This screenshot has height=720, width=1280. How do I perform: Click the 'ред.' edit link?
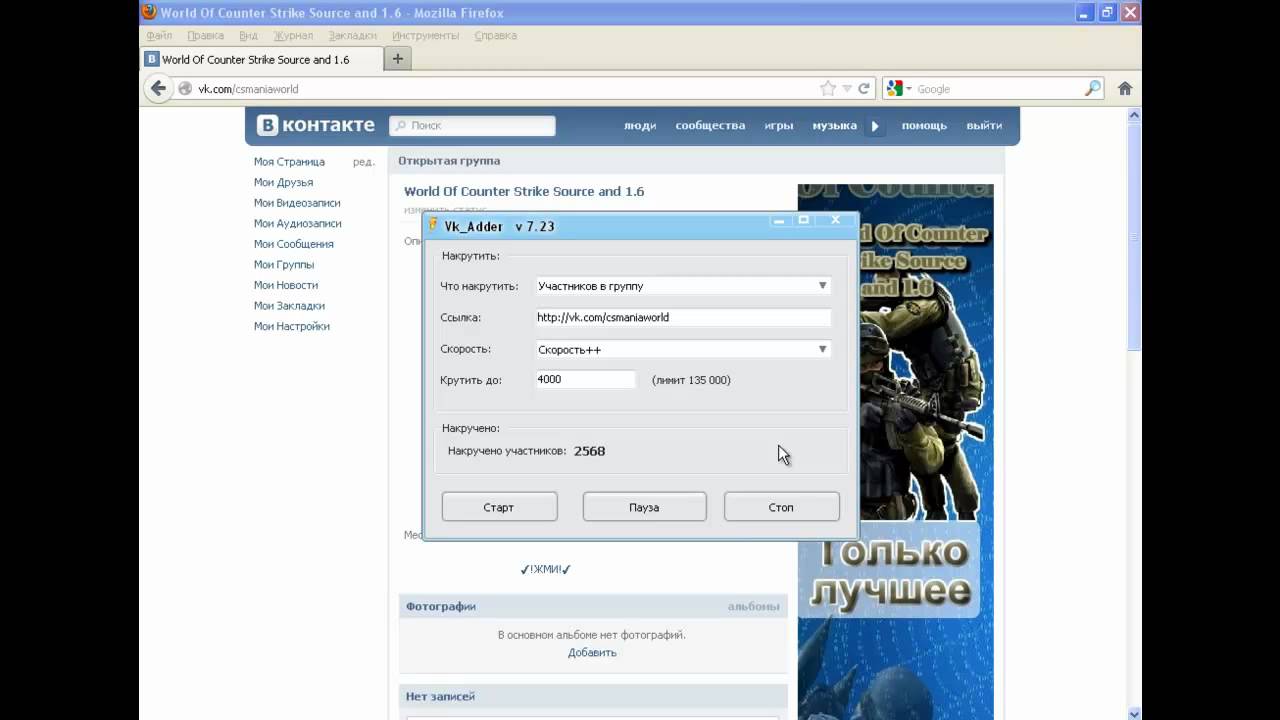point(364,162)
